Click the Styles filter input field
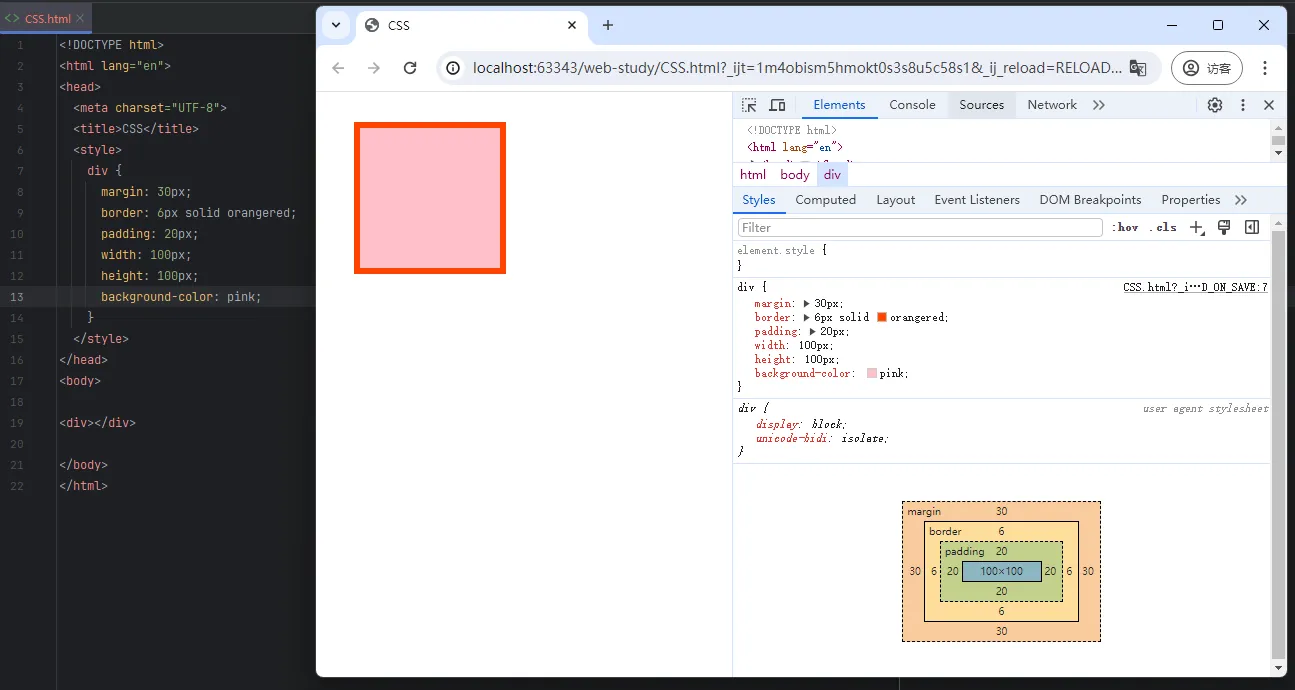The height and width of the screenshot is (690, 1295). (919, 228)
